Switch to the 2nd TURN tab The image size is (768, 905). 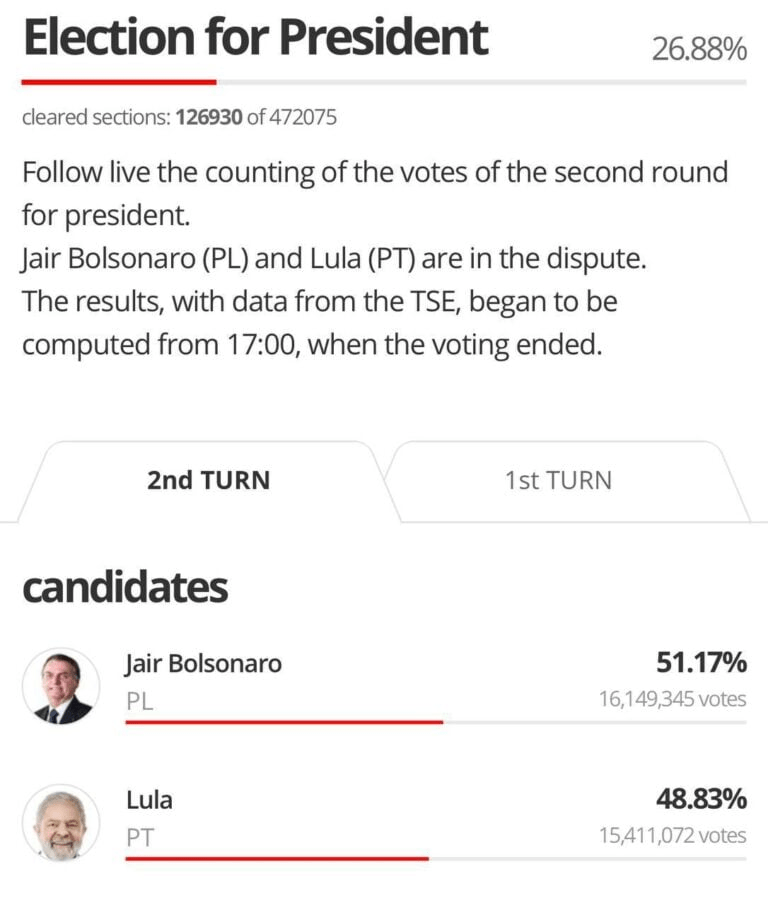[208, 480]
